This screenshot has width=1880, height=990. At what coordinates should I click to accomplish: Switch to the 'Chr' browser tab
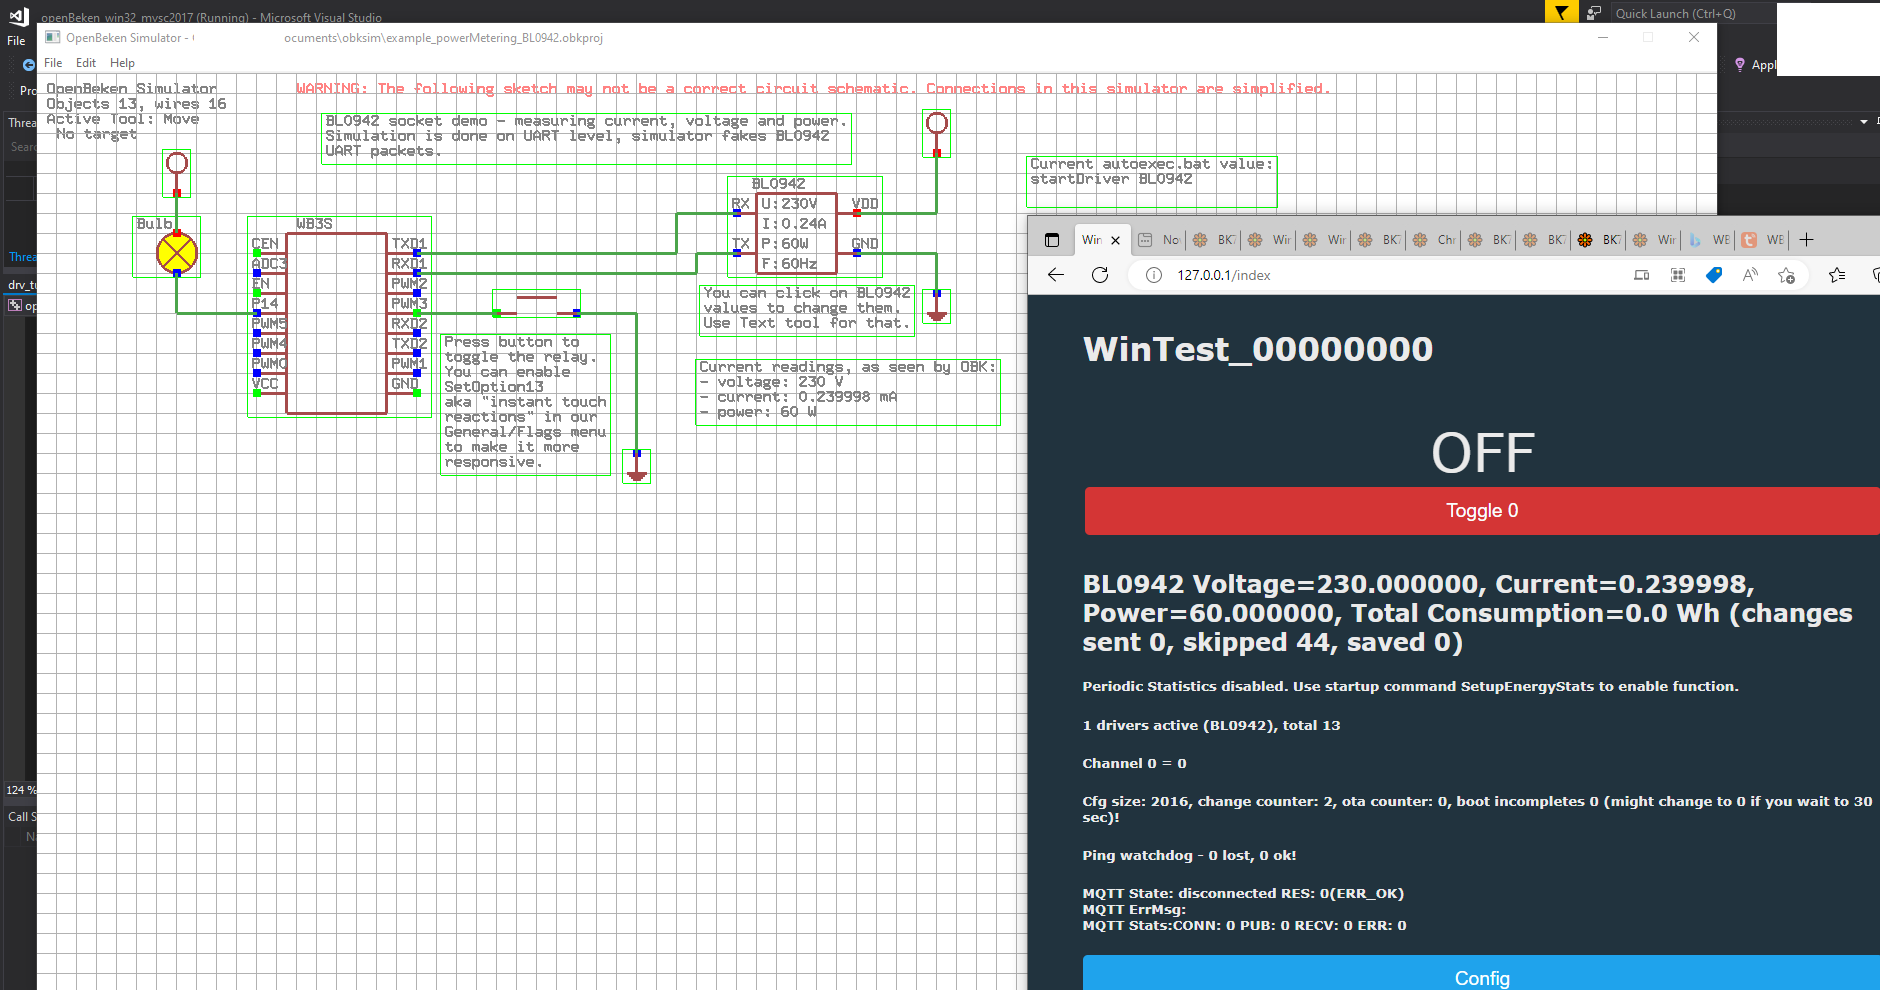click(1434, 240)
